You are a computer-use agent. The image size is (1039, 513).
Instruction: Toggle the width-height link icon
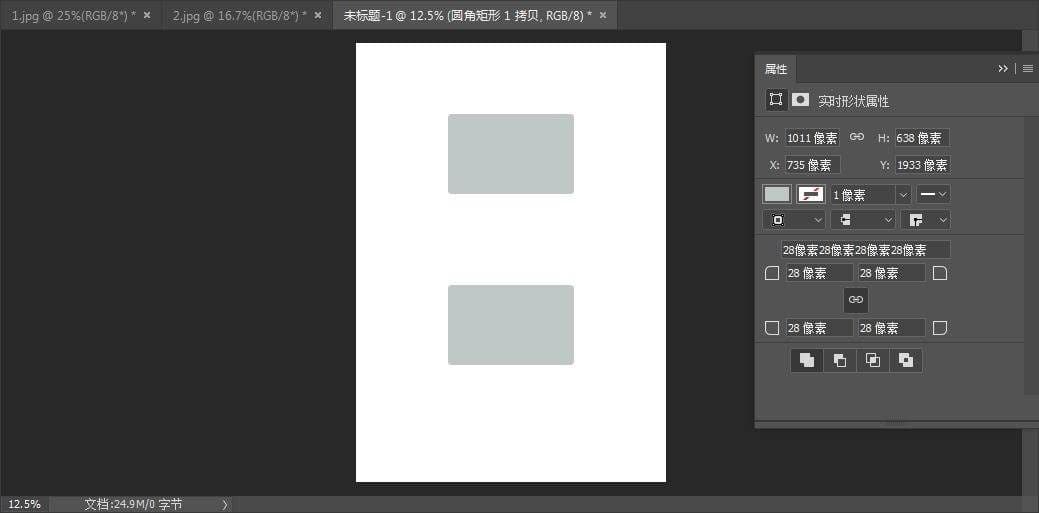(x=857, y=137)
